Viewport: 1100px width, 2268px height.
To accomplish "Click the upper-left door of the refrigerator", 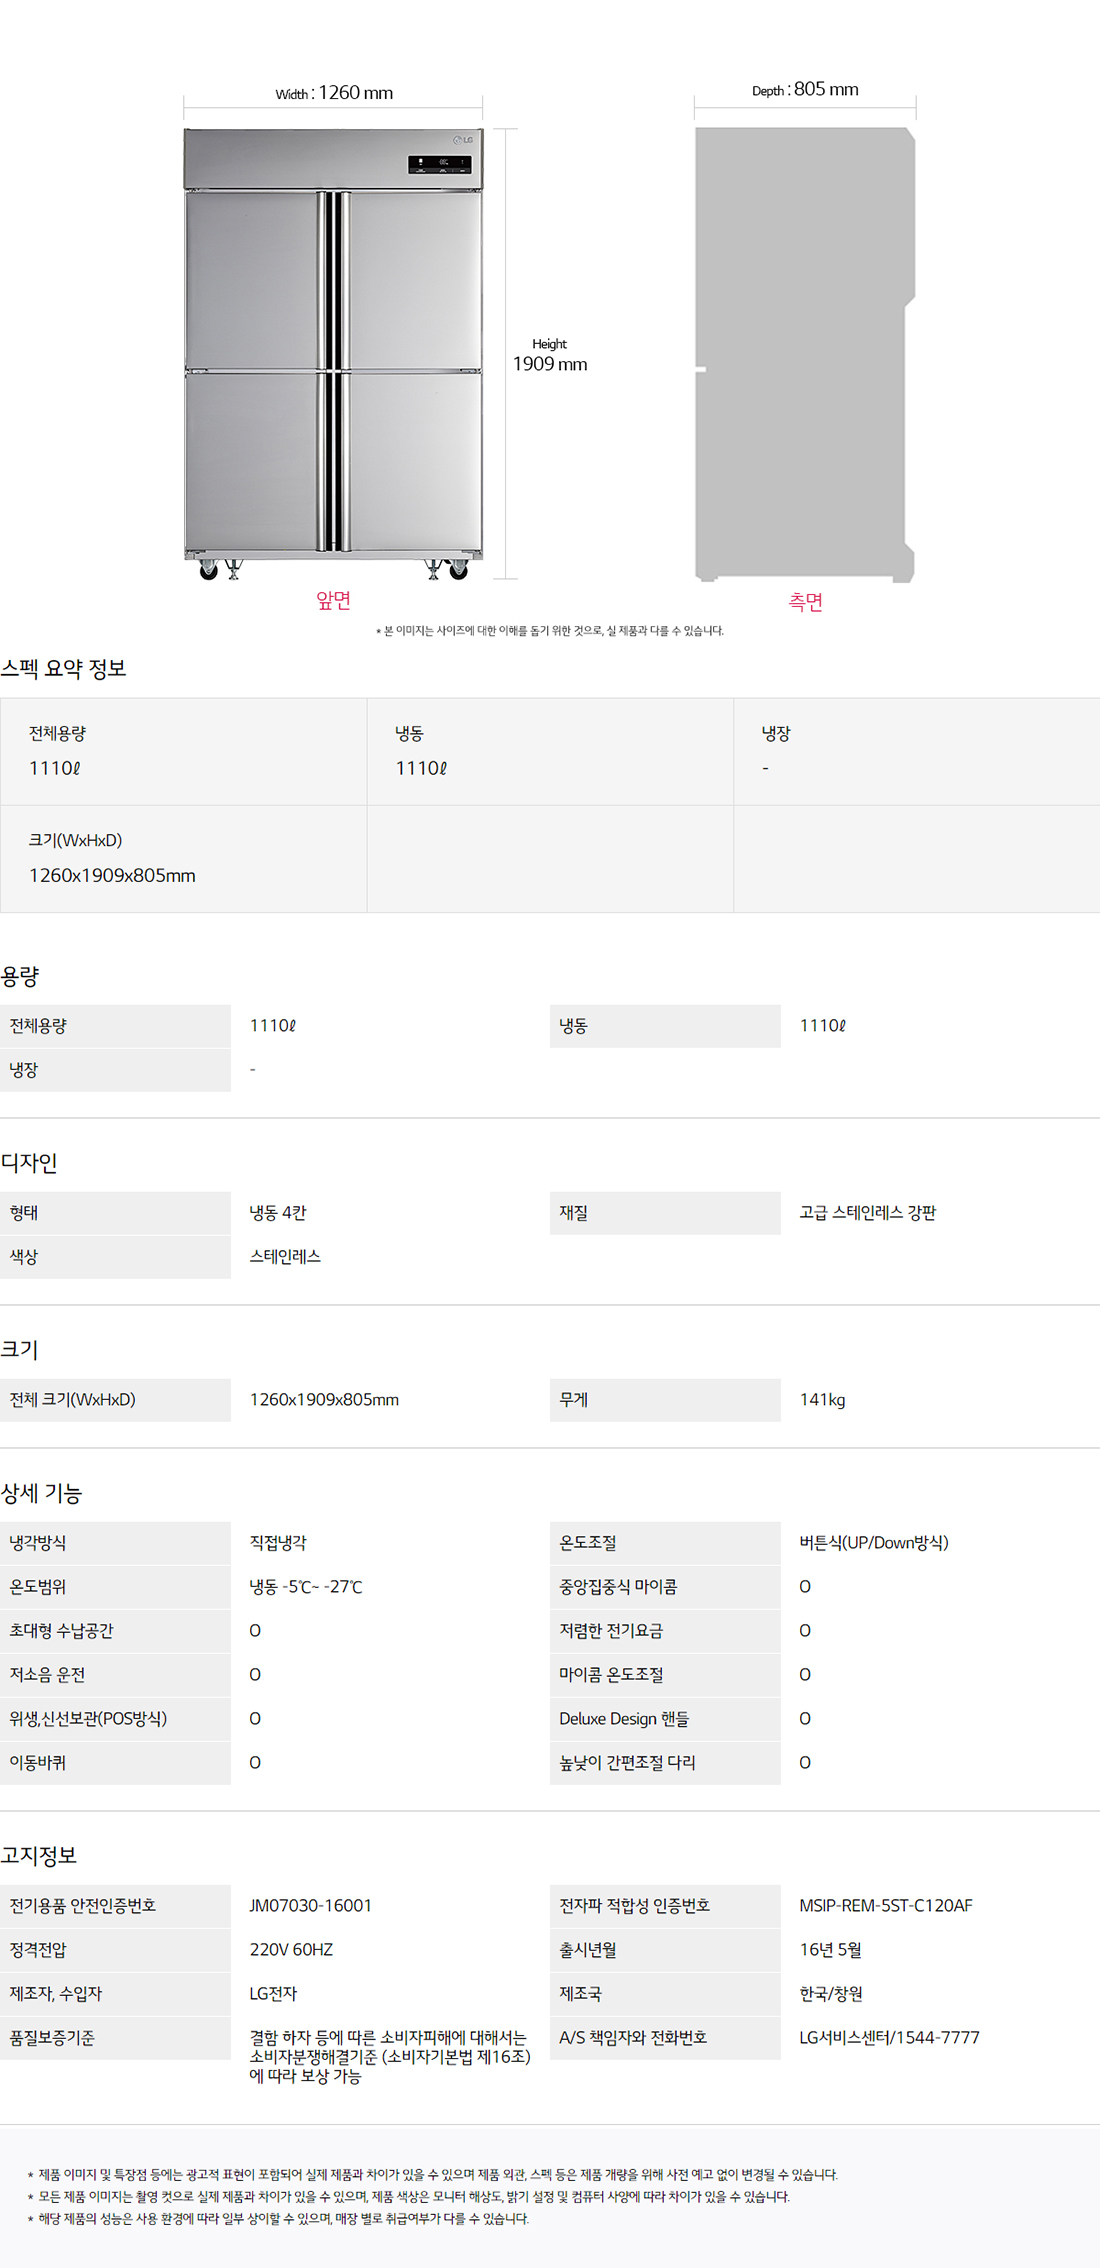I will pyautogui.click(x=251, y=280).
